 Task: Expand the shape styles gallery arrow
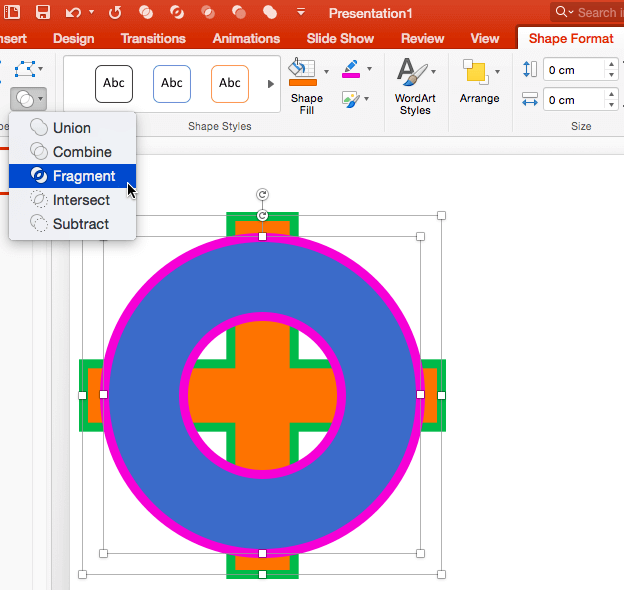270,84
